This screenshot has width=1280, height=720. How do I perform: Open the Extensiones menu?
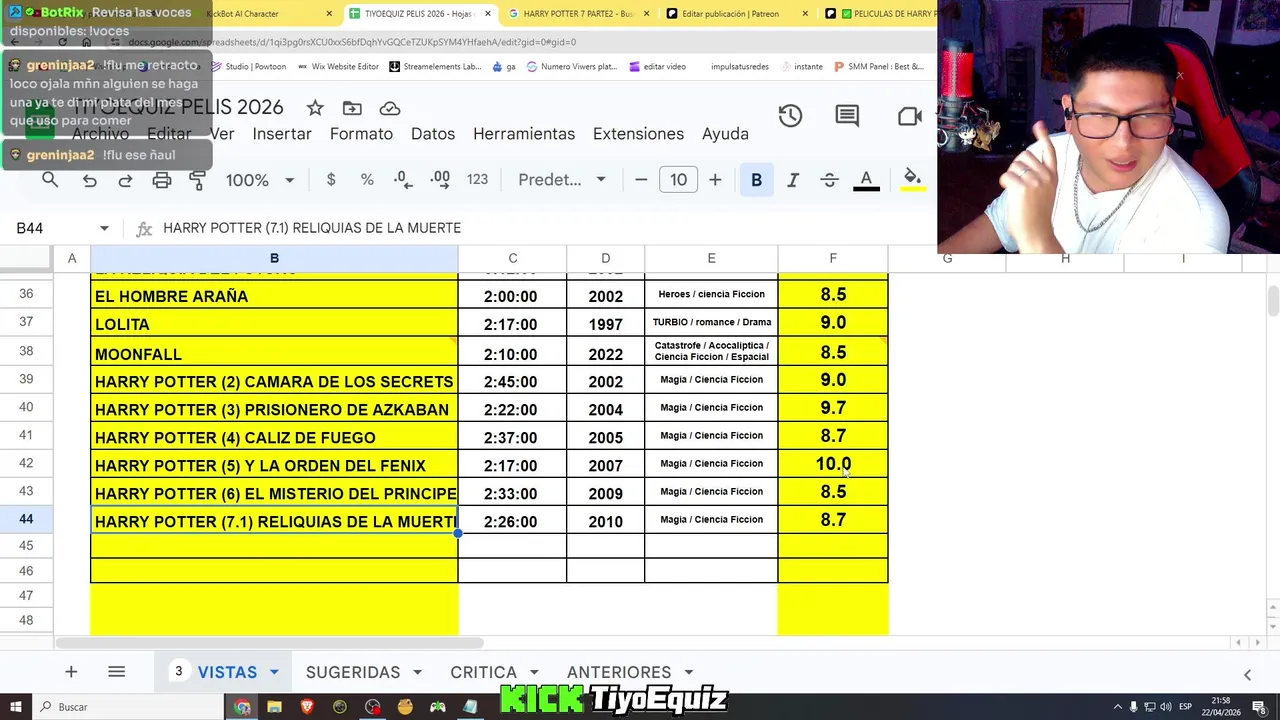pos(638,134)
